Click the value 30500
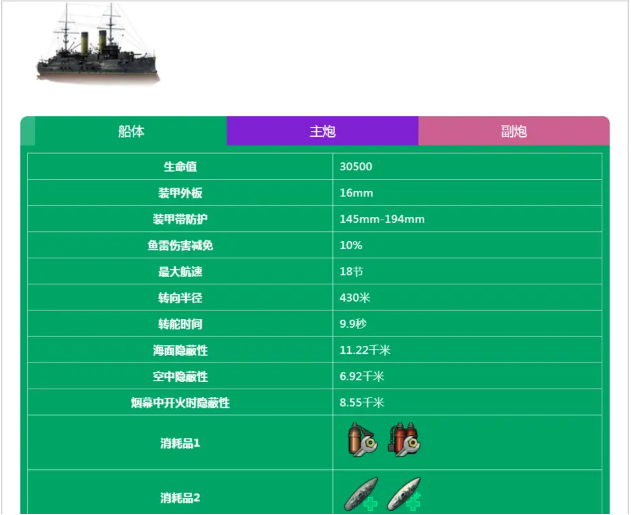 tap(356, 167)
